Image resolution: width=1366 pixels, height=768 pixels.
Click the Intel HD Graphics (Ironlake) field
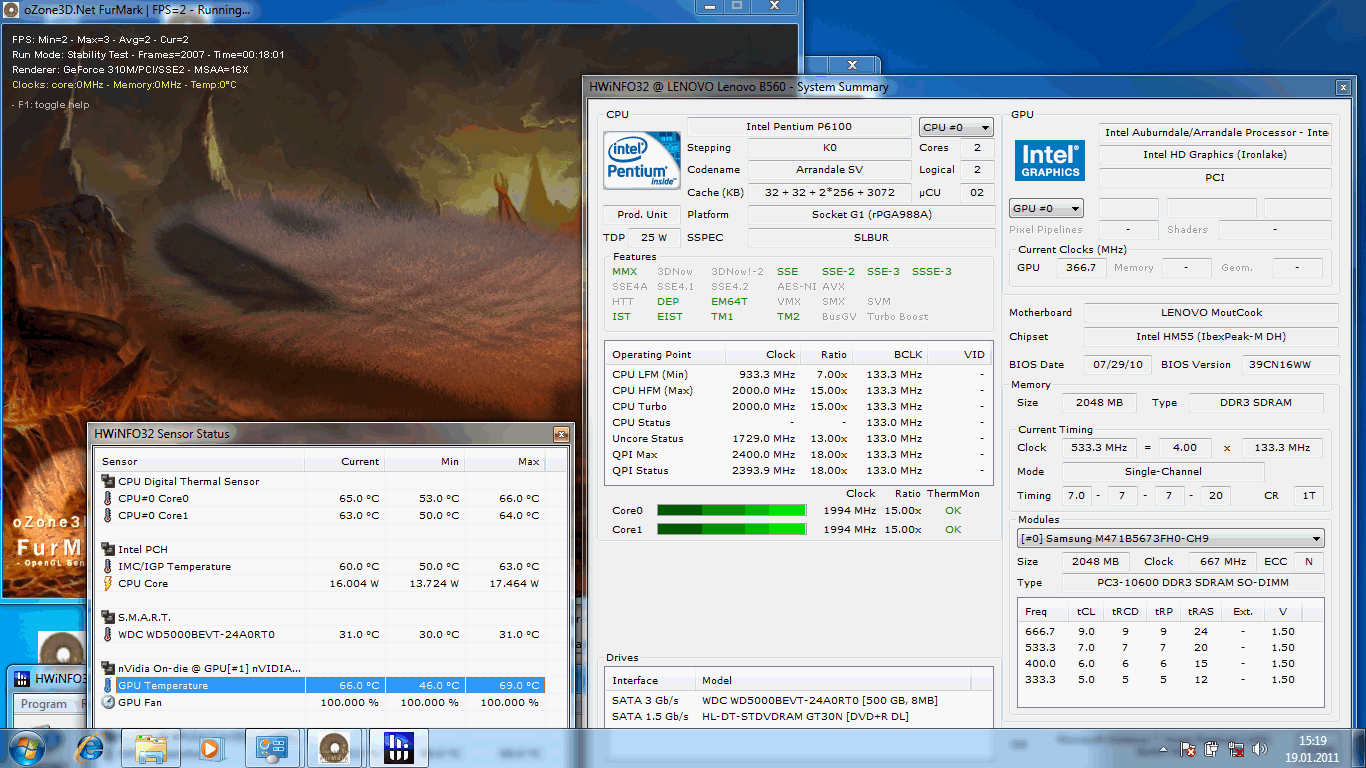point(1214,155)
